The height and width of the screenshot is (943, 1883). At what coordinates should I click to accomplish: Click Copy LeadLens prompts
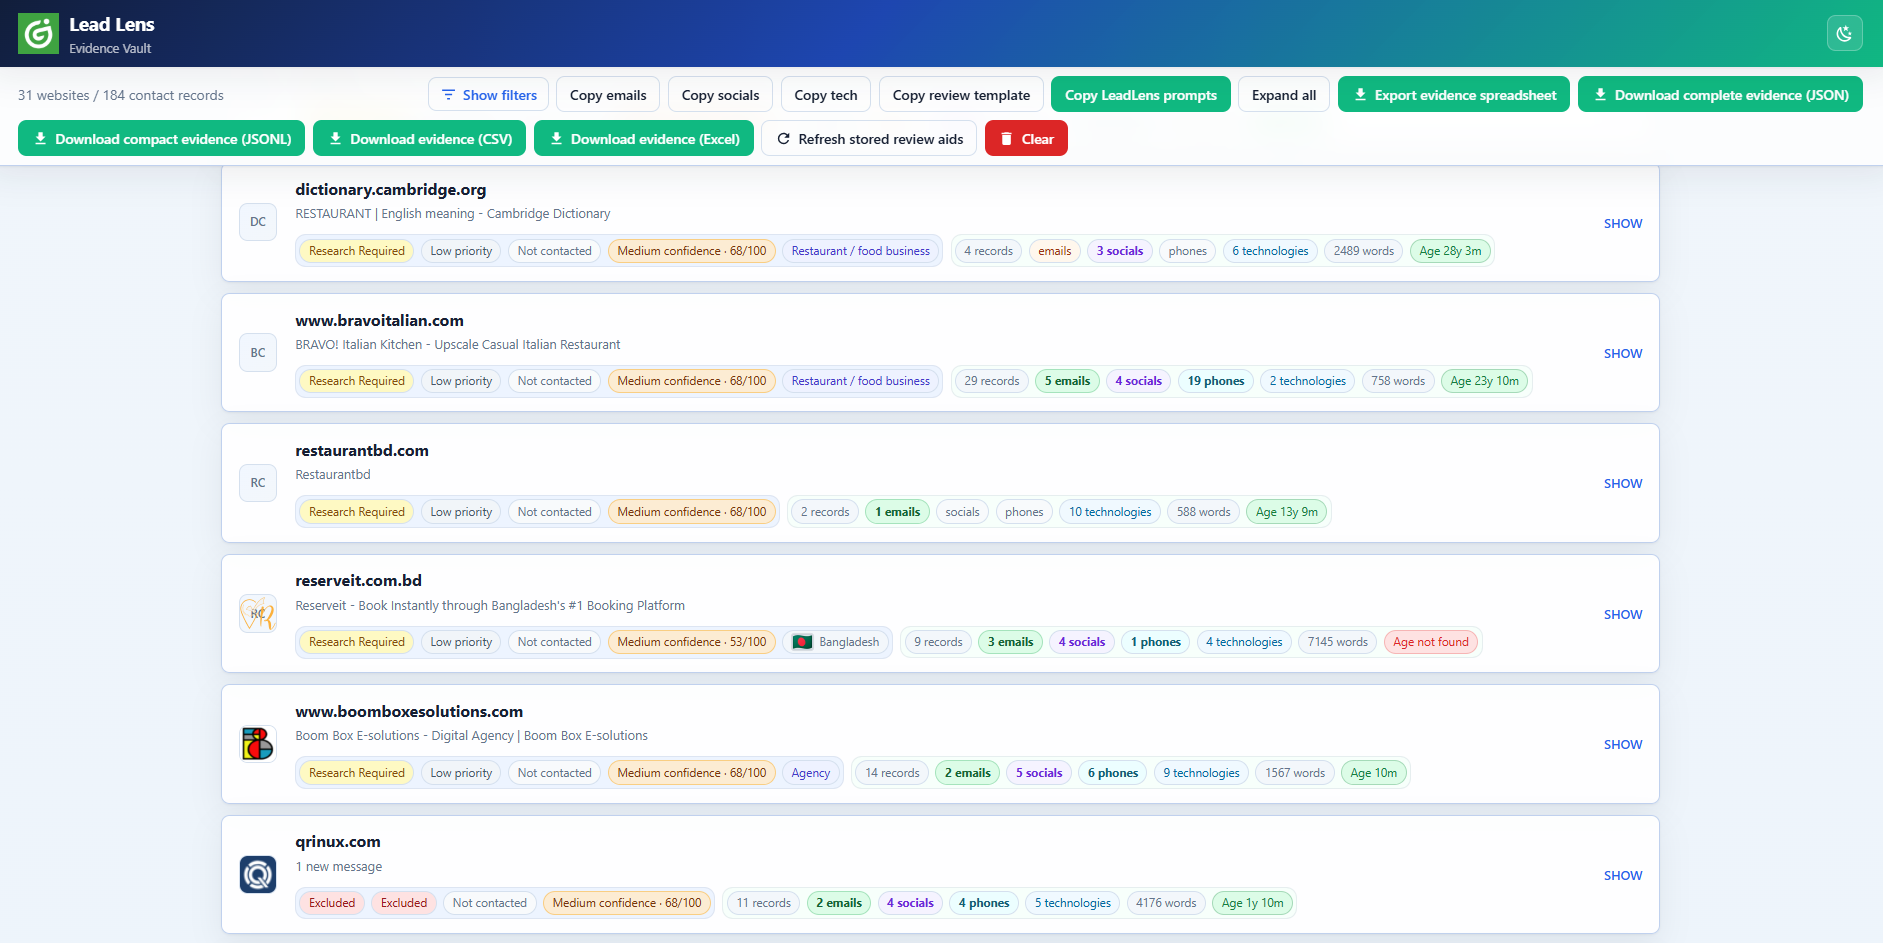1141,95
